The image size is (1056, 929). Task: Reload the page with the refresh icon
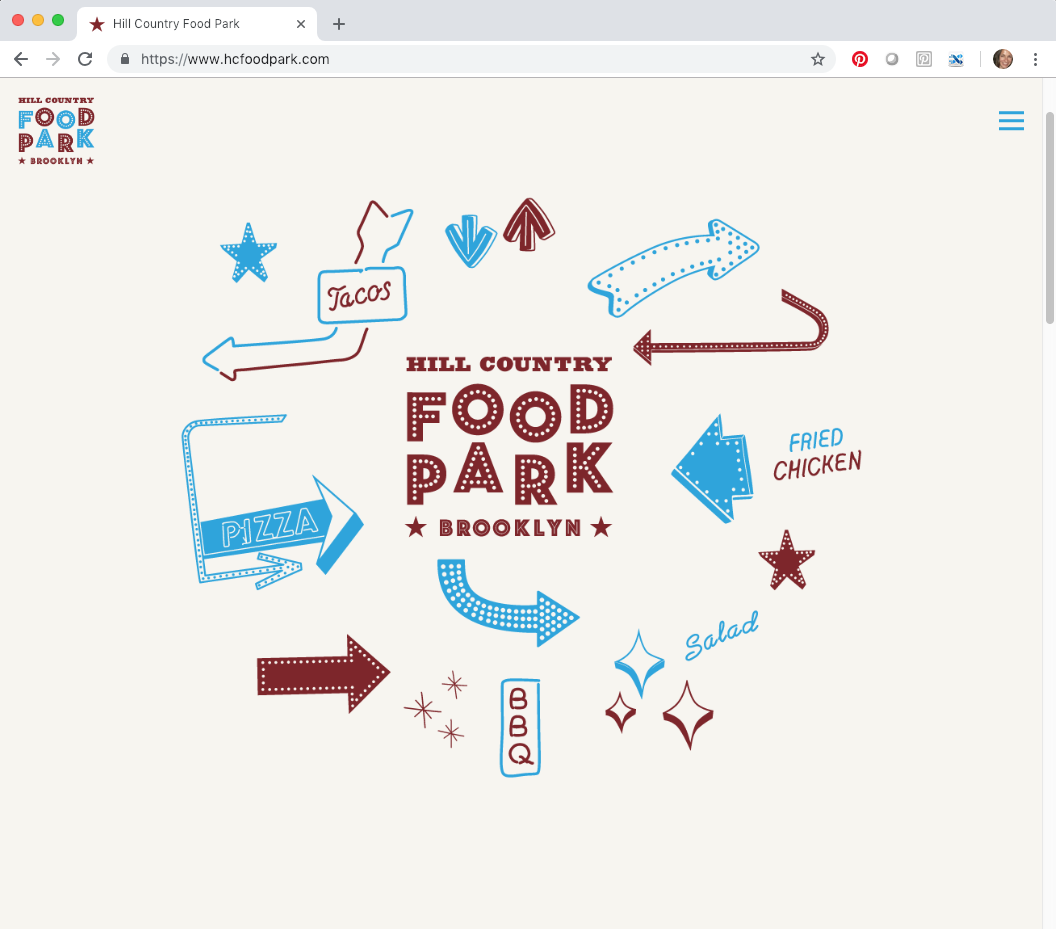[85, 59]
